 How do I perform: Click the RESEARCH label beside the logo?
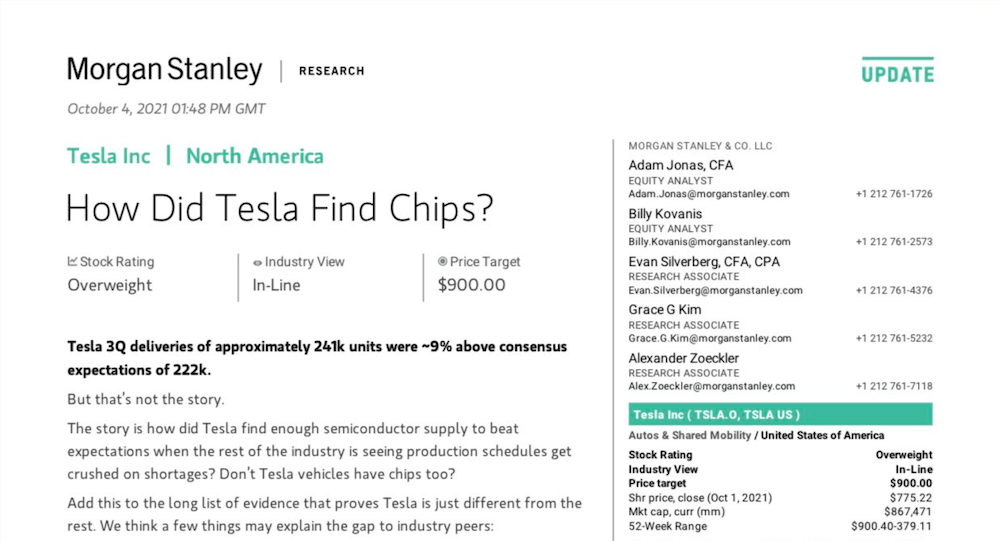[x=332, y=71]
